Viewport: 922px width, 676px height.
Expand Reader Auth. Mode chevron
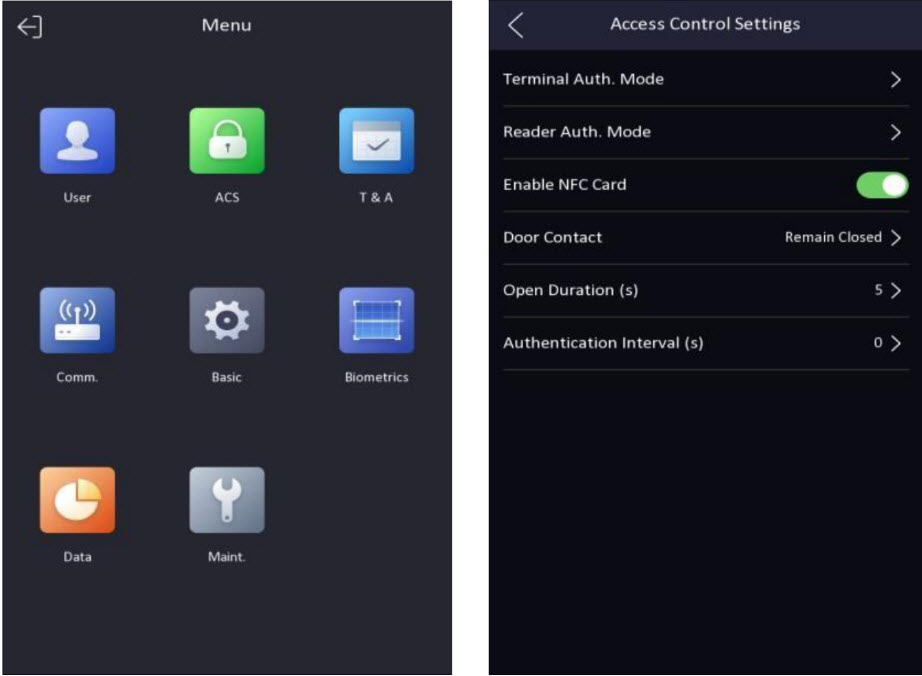pos(896,132)
